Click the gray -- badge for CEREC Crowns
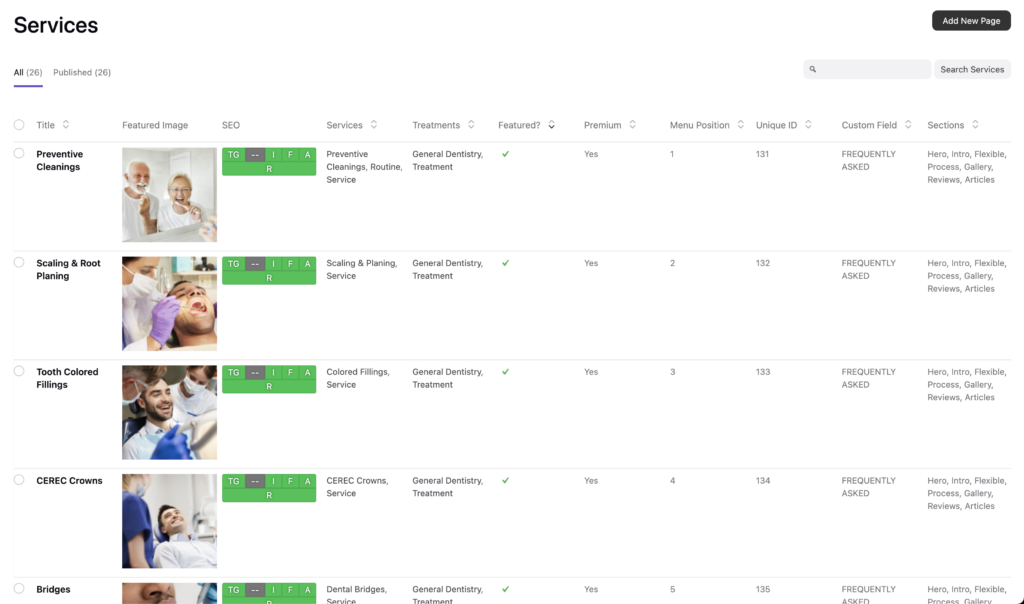 [x=255, y=481]
